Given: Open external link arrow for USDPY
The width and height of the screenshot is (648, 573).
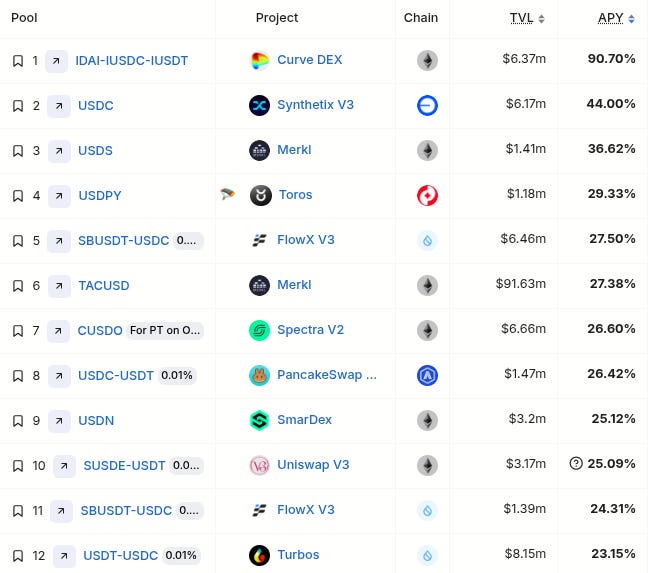Looking at the screenshot, I should coord(59,196).
